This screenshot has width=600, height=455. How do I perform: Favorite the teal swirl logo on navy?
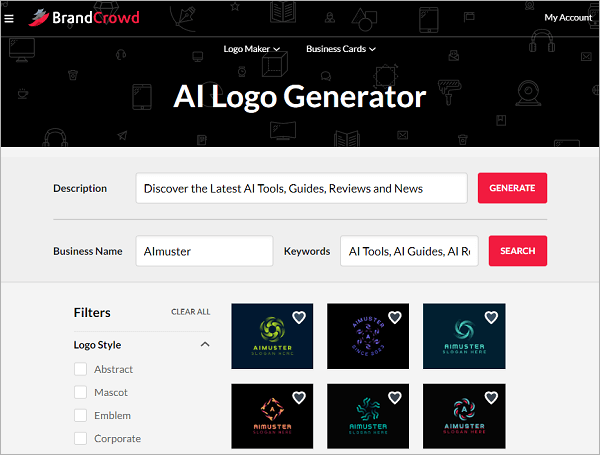coord(491,317)
